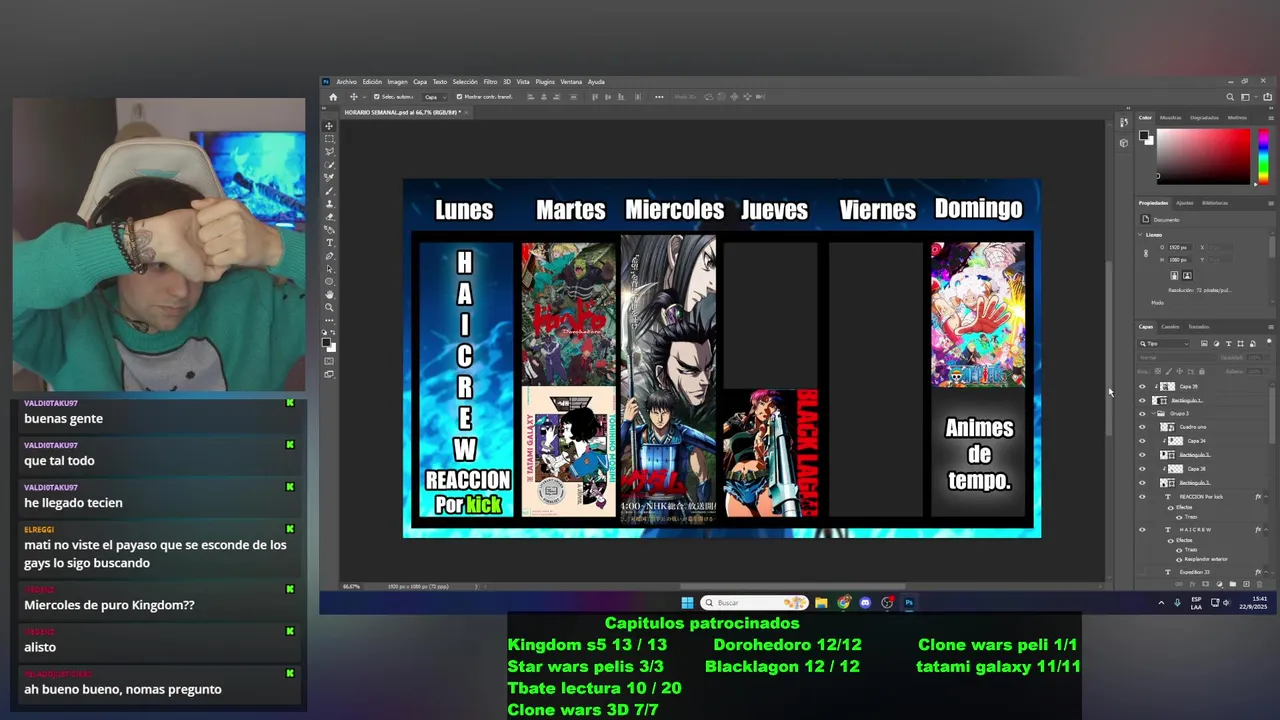This screenshot has height=720, width=1280.
Task: Click the Home icon in options bar
Action: click(x=333, y=97)
